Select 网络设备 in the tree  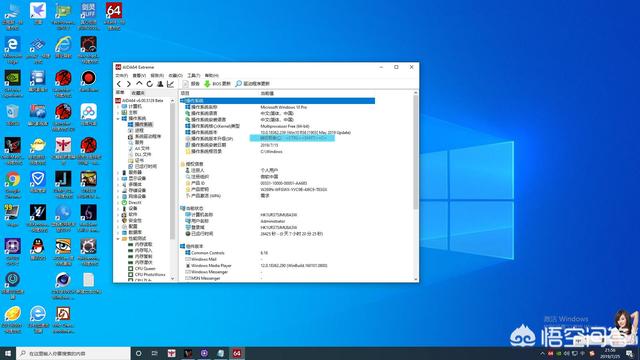(137, 196)
